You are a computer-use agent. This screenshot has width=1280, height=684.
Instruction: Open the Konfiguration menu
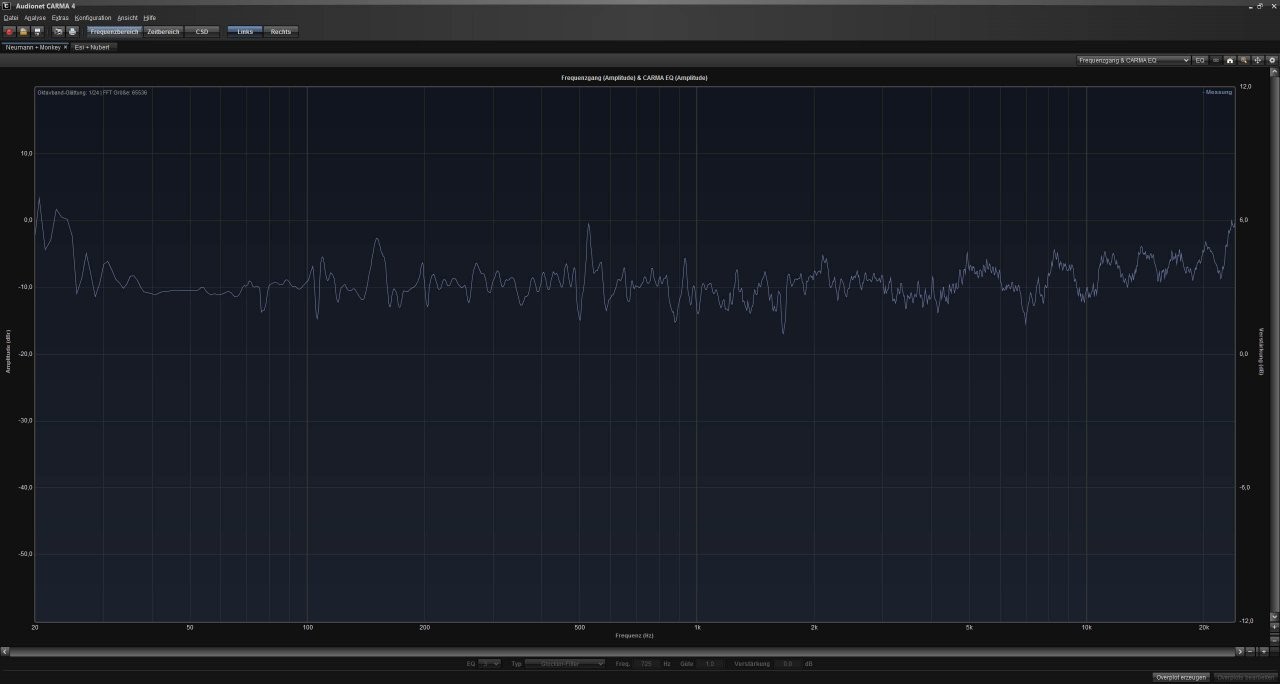click(93, 18)
